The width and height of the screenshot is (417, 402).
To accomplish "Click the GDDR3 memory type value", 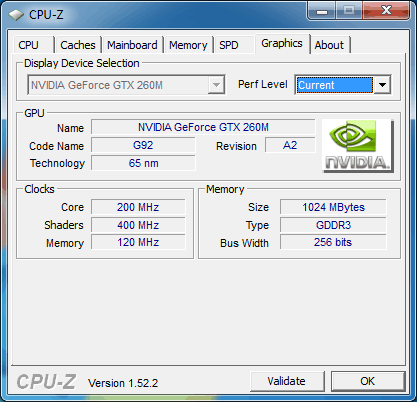I will [x=333, y=225].
